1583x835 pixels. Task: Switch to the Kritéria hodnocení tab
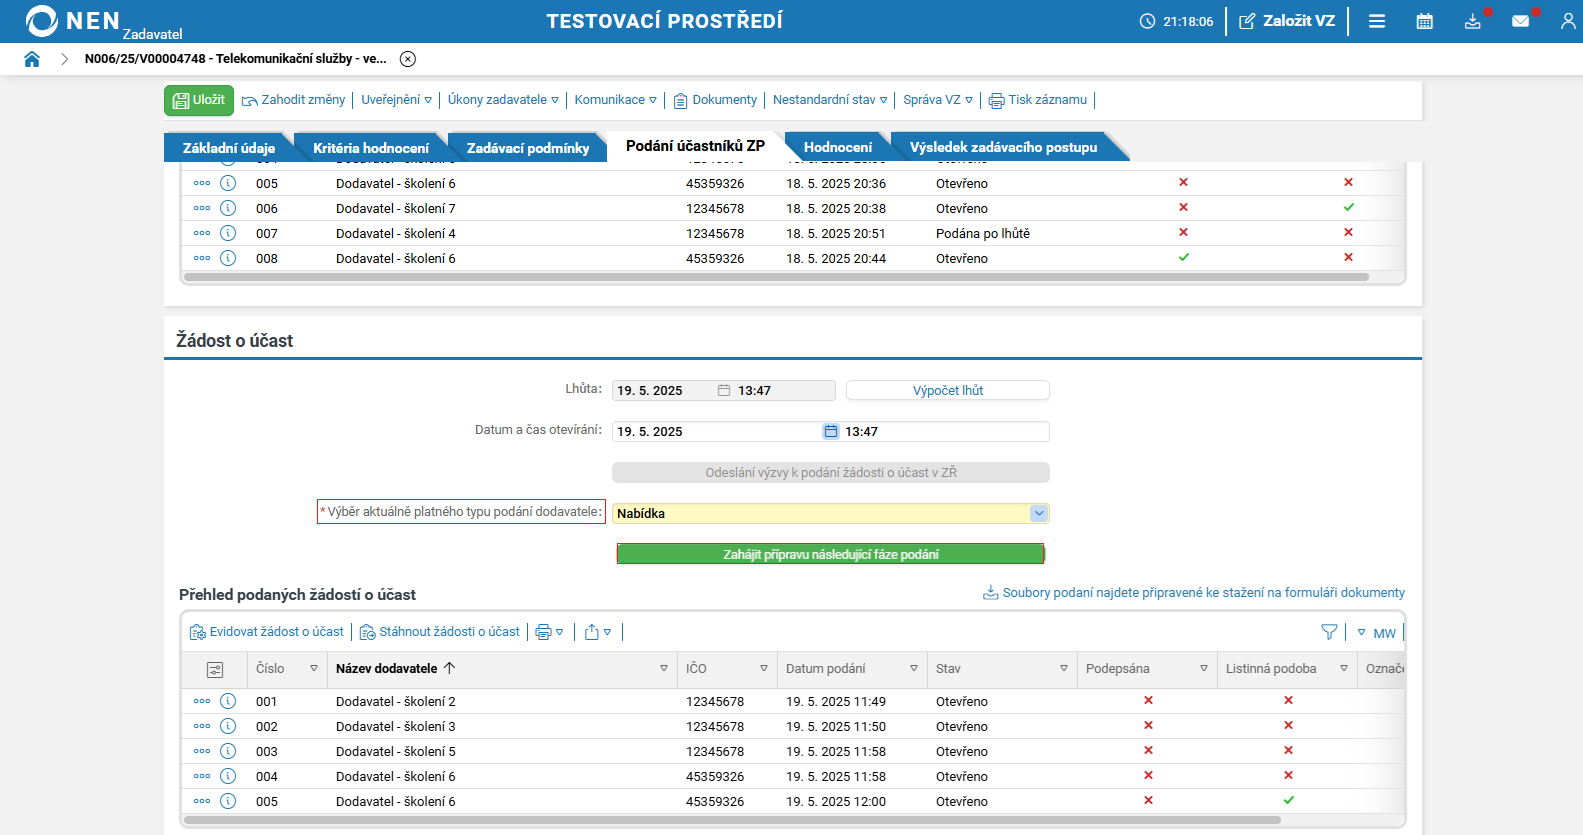click(370, 148)
